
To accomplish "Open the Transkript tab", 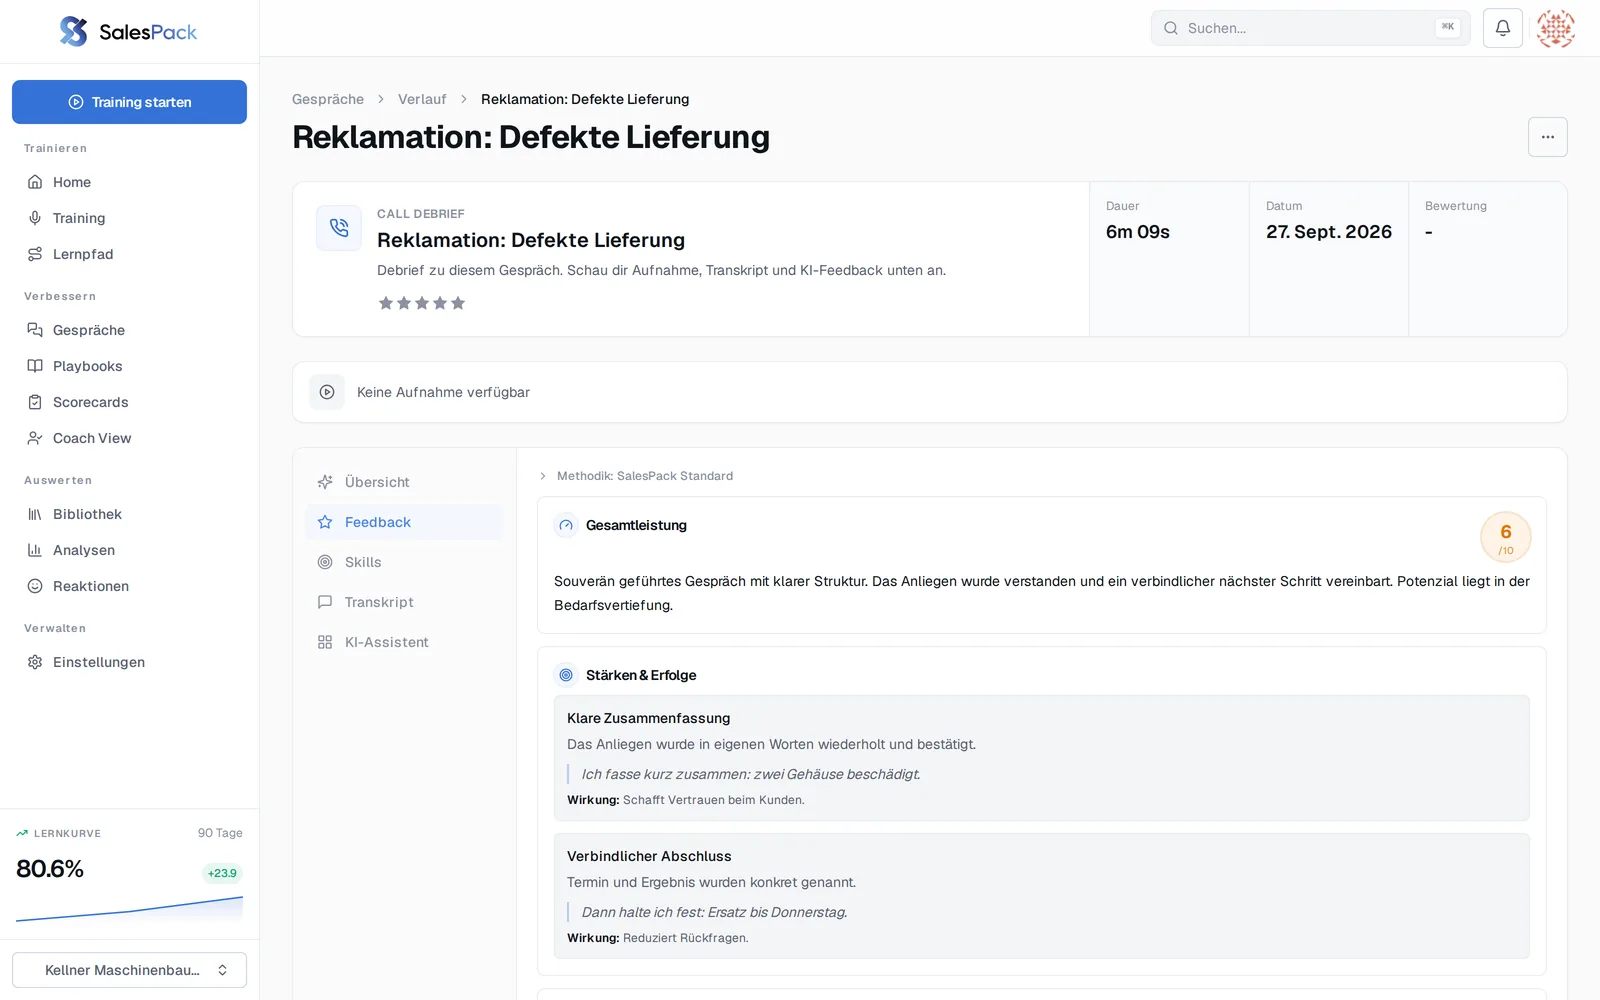I will click(x=403, y=602).
